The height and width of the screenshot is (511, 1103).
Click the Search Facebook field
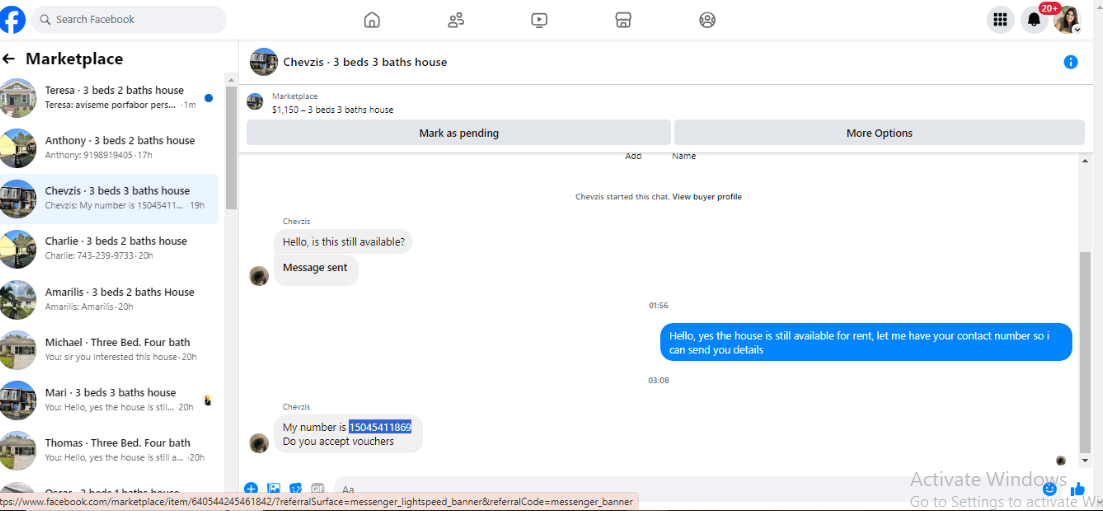pos(129,20)
